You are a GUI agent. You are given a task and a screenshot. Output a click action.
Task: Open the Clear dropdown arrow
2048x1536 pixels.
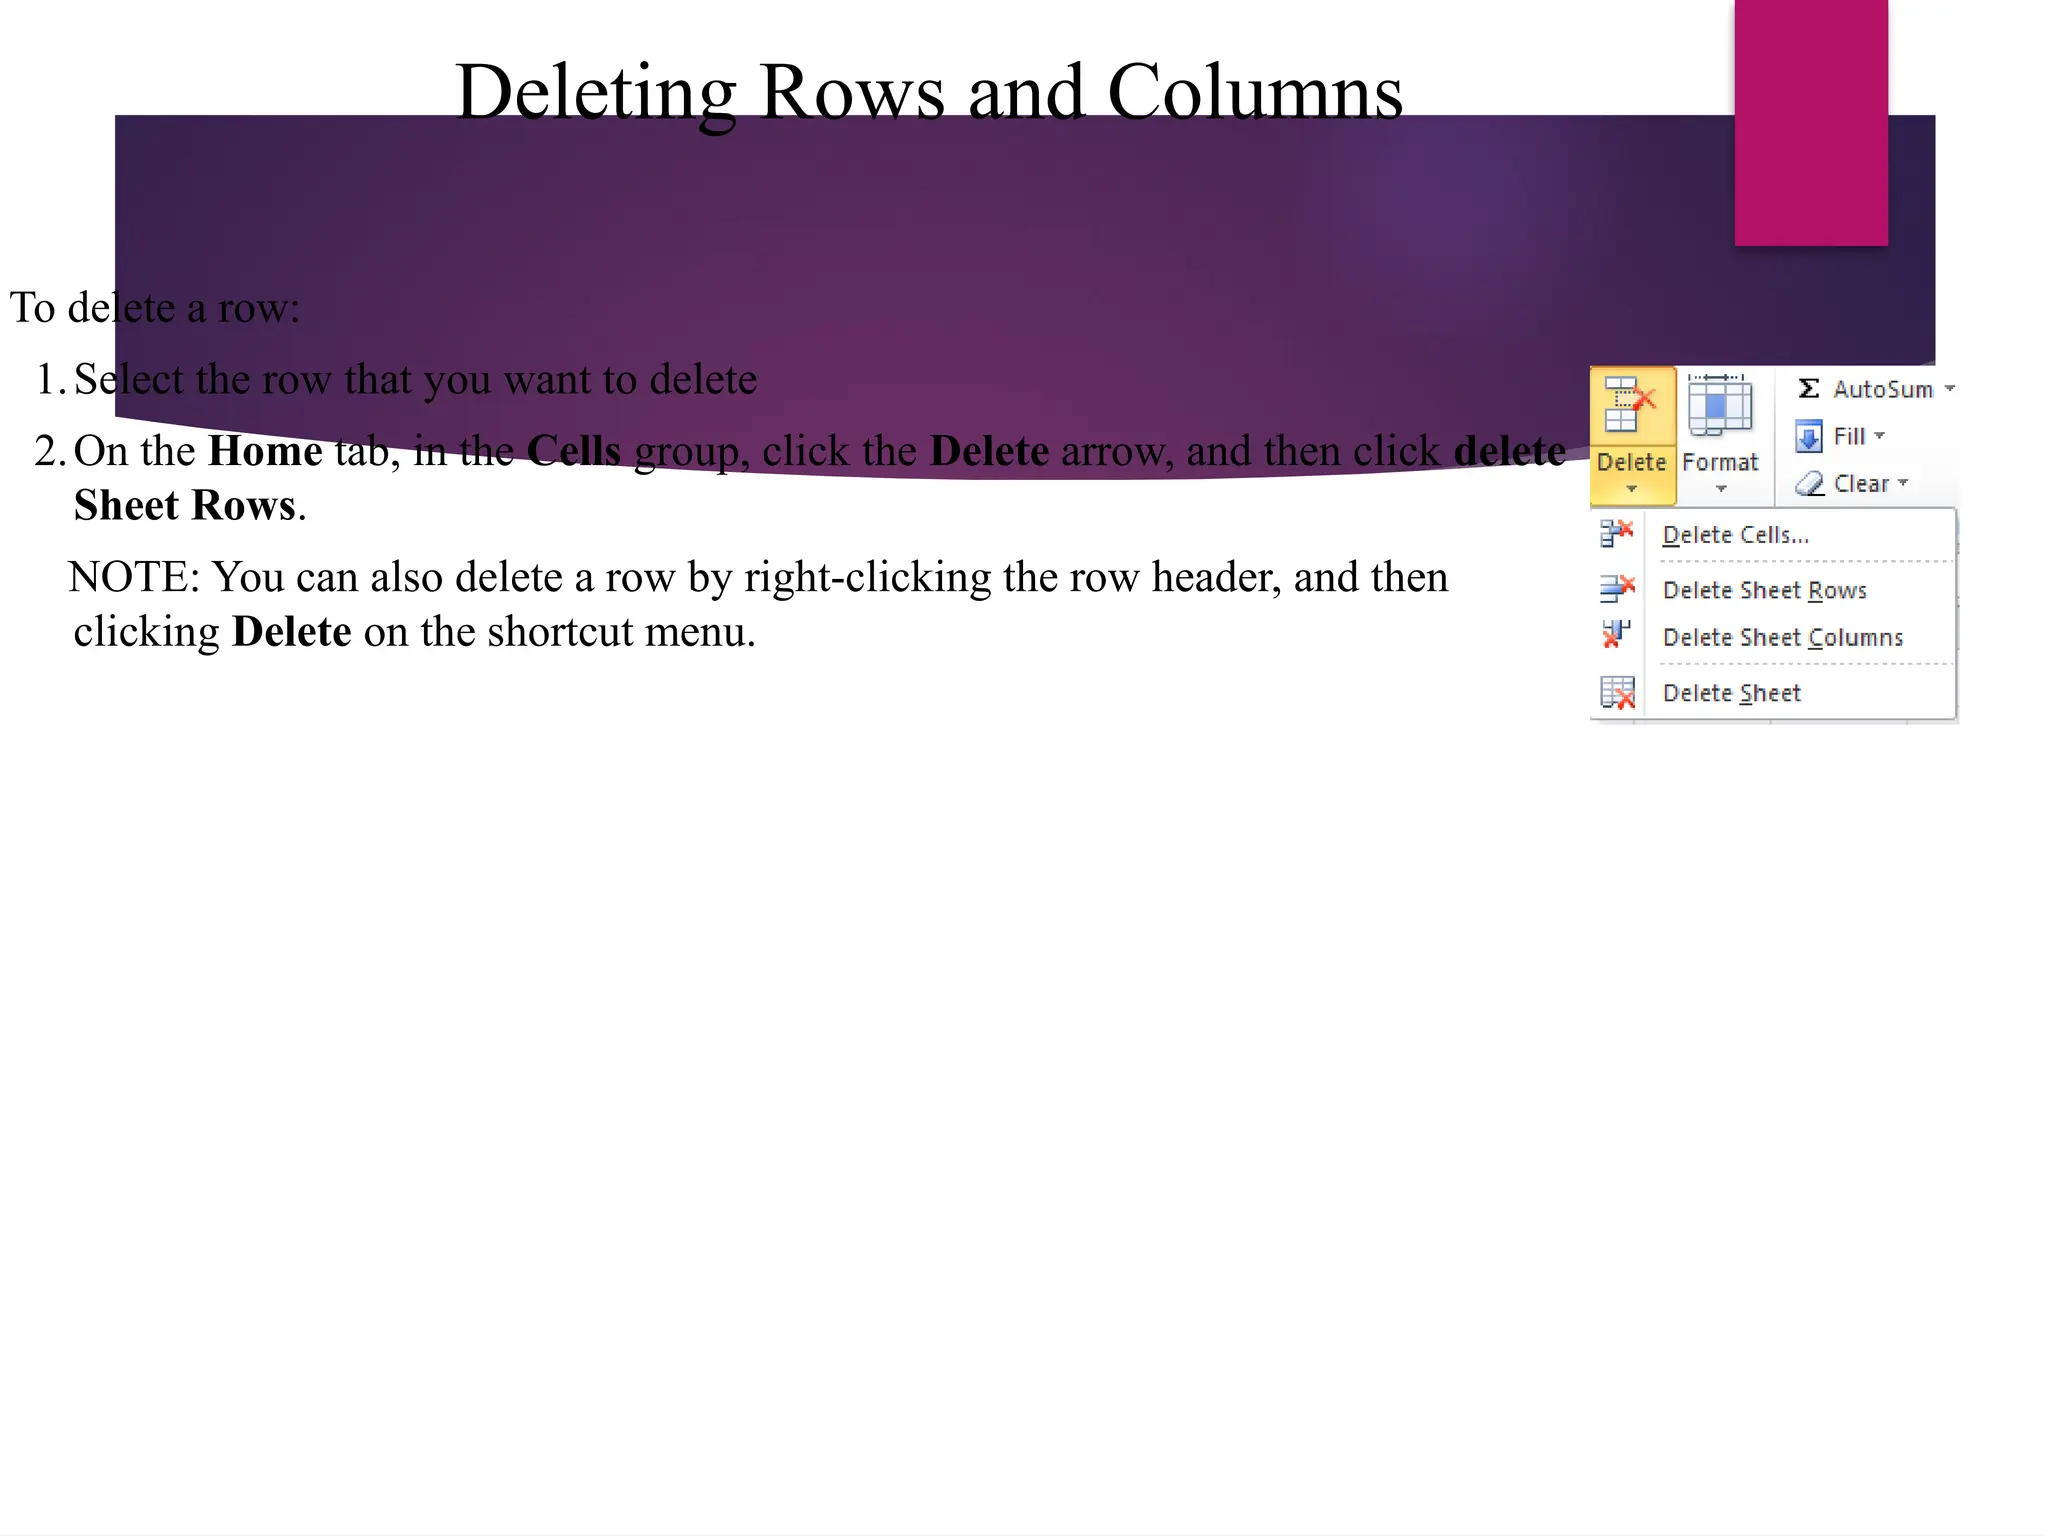click(1903, 483)
